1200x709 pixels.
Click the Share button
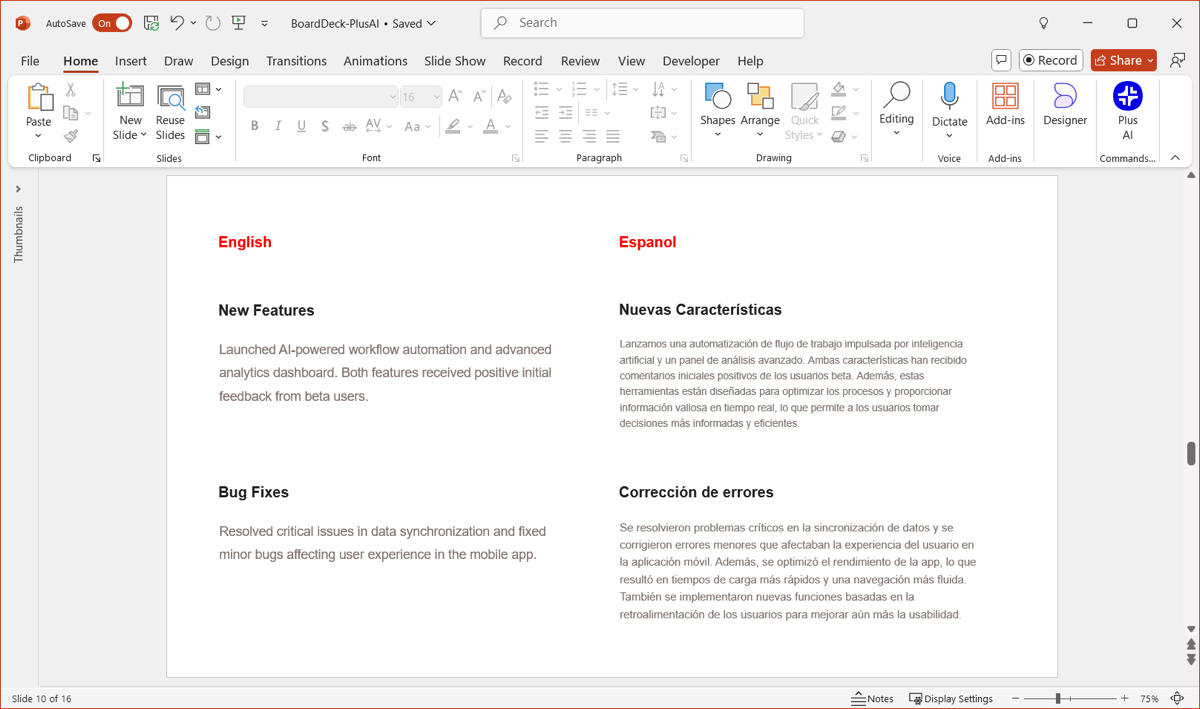1124,60
